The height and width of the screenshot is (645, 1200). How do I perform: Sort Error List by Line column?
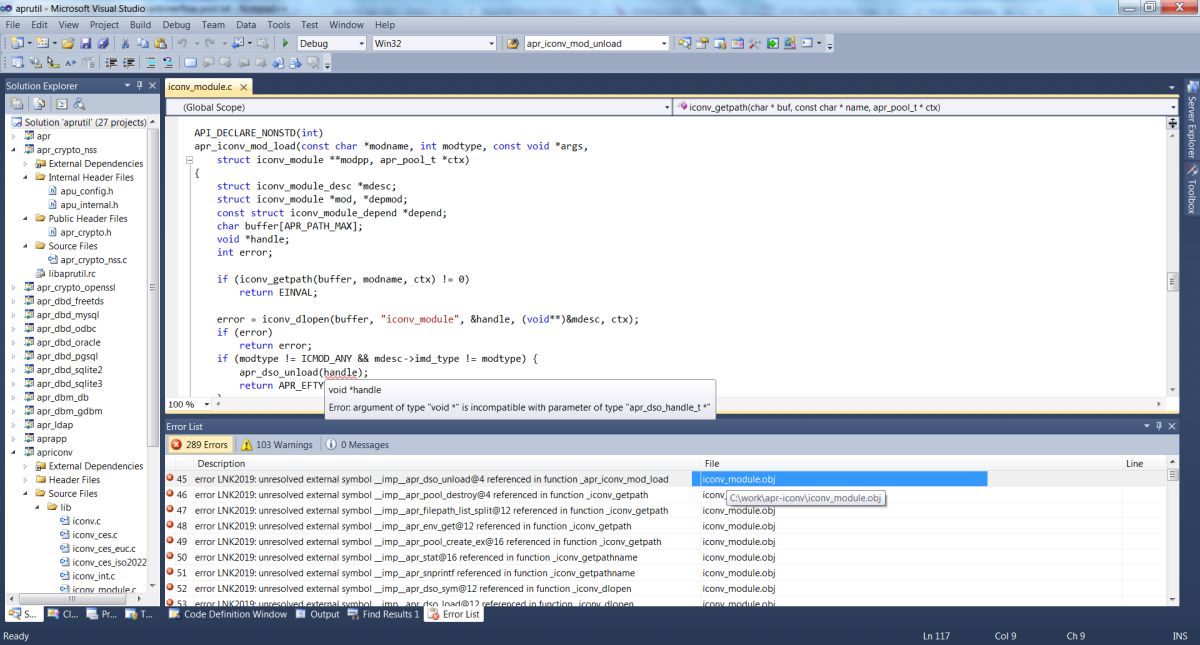(x=1143, y=464)
